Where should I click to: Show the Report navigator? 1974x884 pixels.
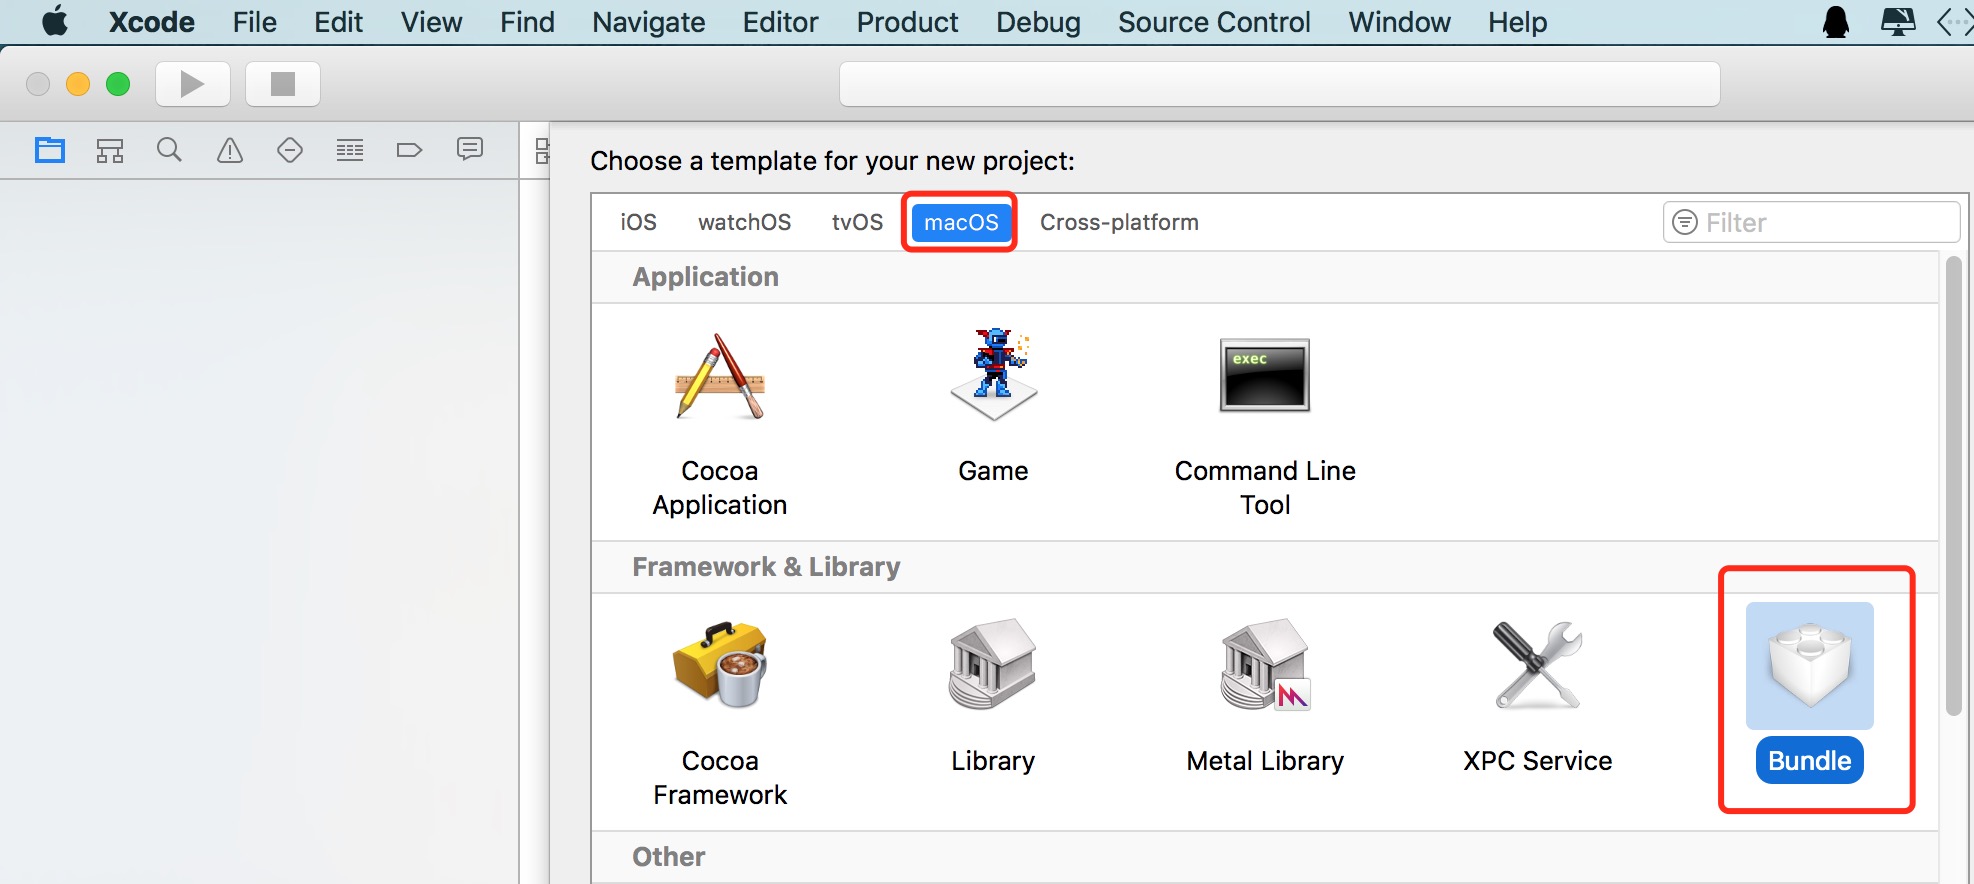pos(470,149)
